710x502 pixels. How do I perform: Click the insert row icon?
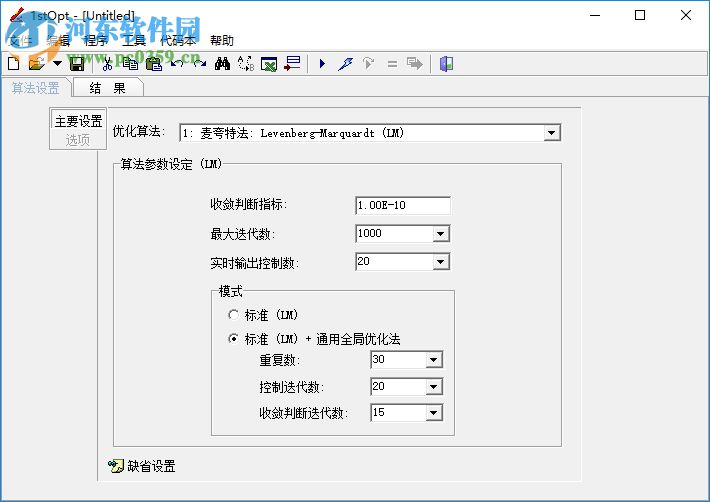[x=292, y=64]
